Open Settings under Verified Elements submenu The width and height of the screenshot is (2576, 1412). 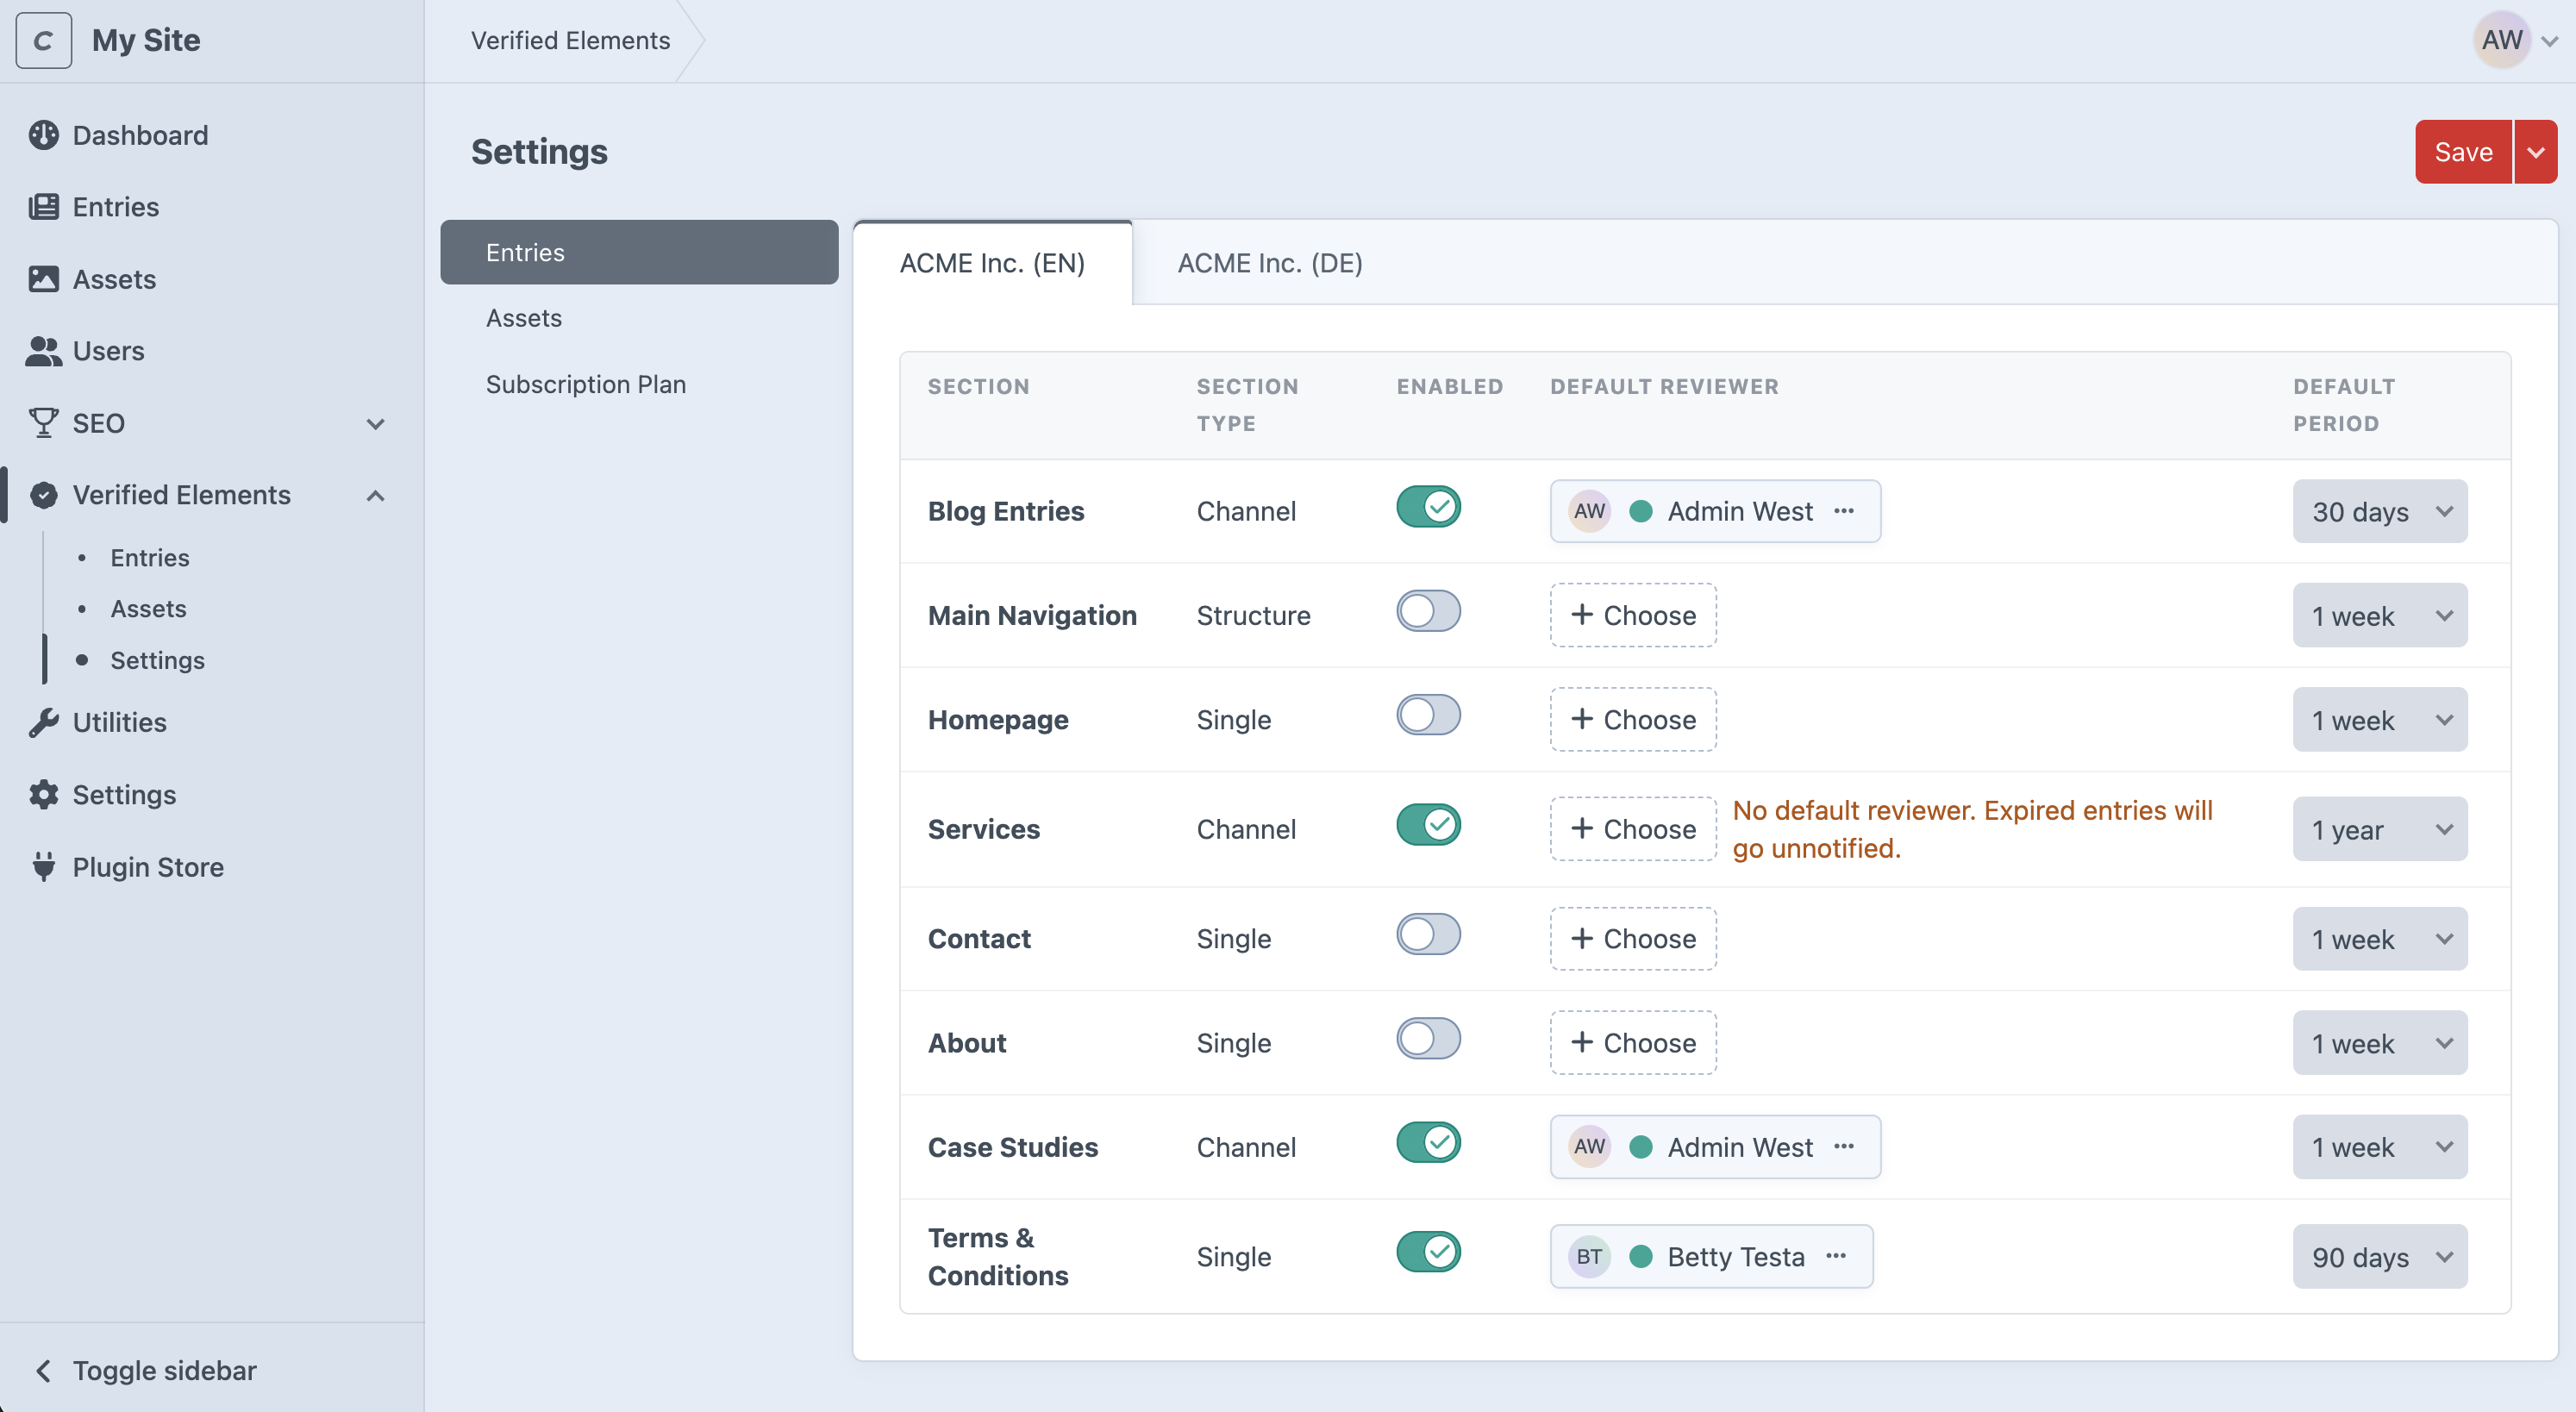pos(158,660)
